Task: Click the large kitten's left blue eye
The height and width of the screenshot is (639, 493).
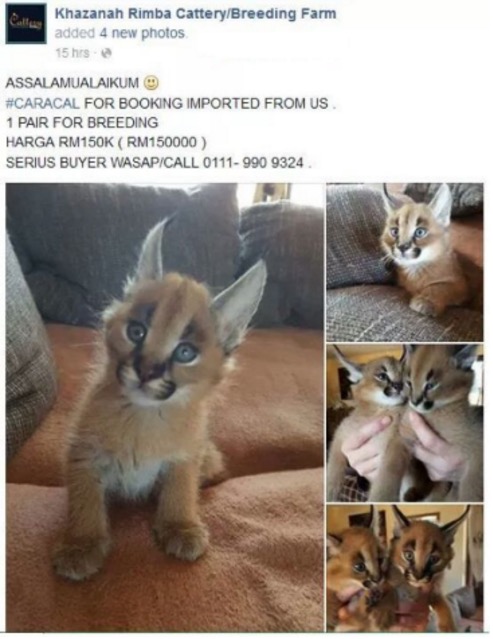Action: (137, 331)
